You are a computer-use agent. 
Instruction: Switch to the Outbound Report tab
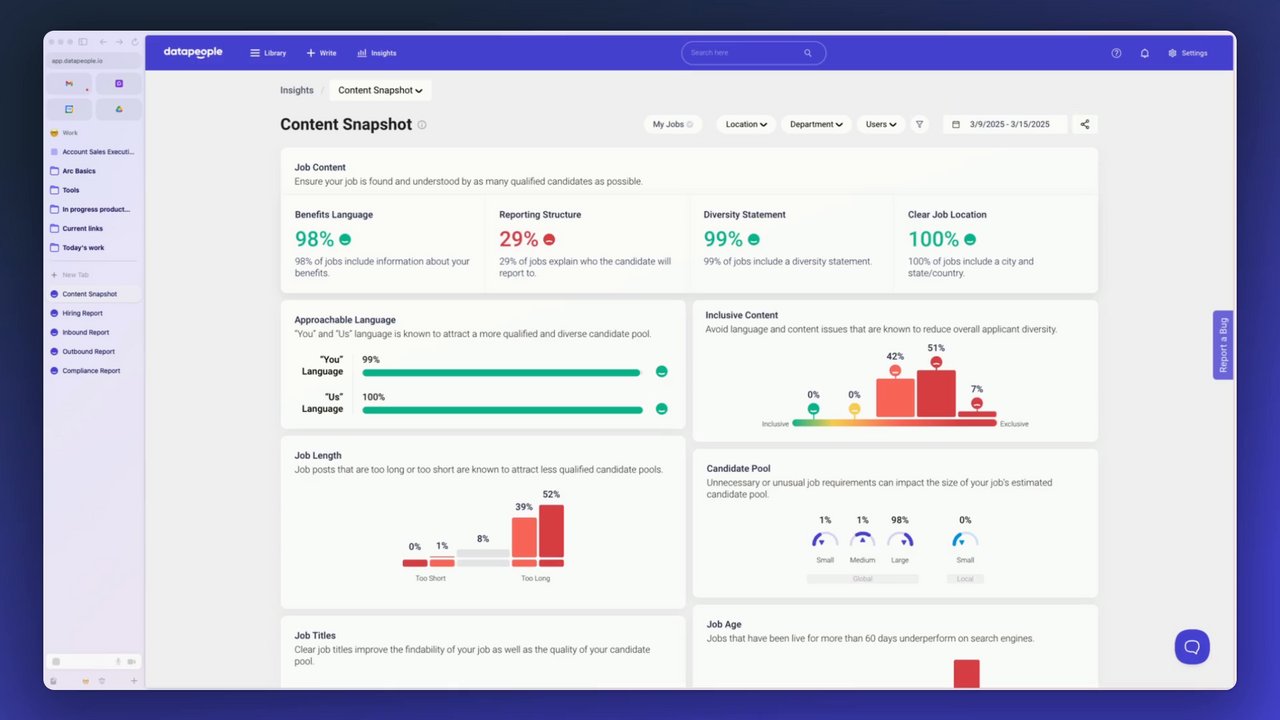[x=94, y=351]
